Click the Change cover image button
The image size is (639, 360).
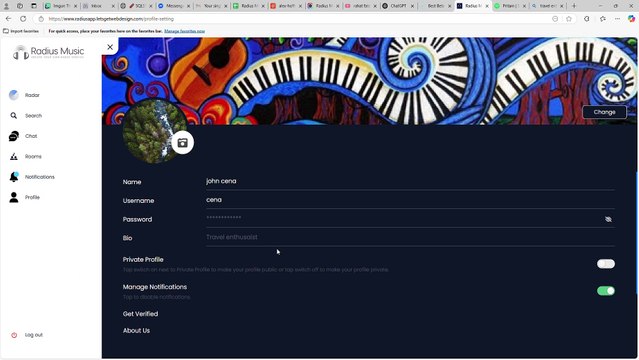point(604,112)
